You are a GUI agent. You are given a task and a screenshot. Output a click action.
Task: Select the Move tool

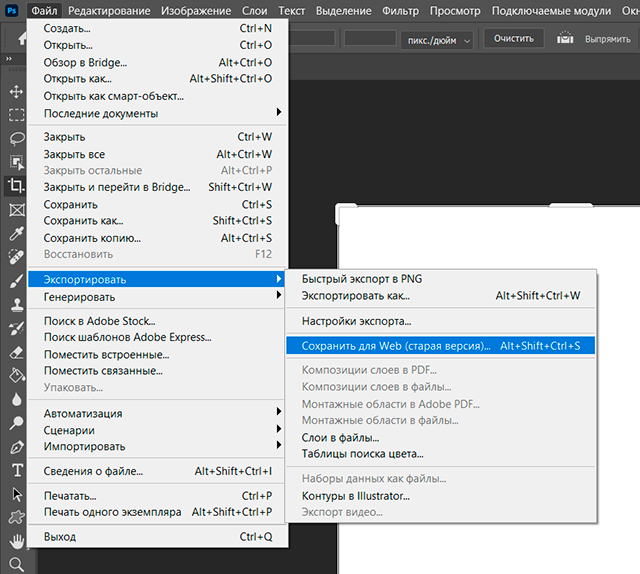(16, 92)
